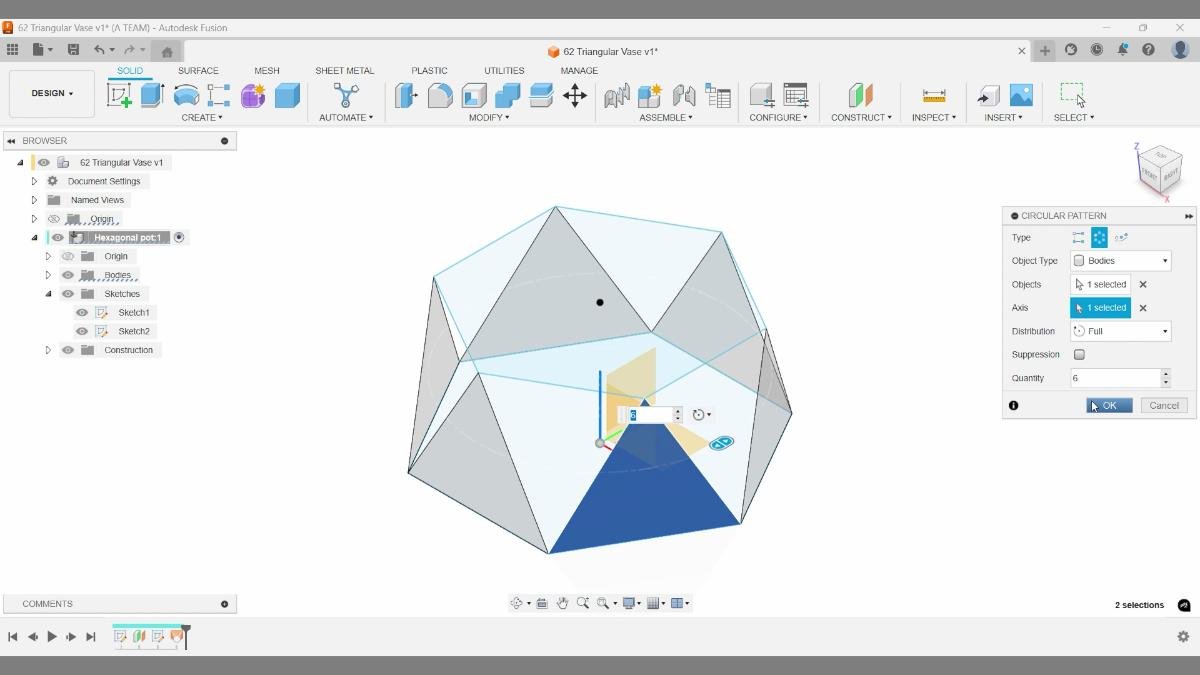Click the Window Selection tool icon
The height and width of the screenshot is (675, 1200).
(x=1073, y=95)
